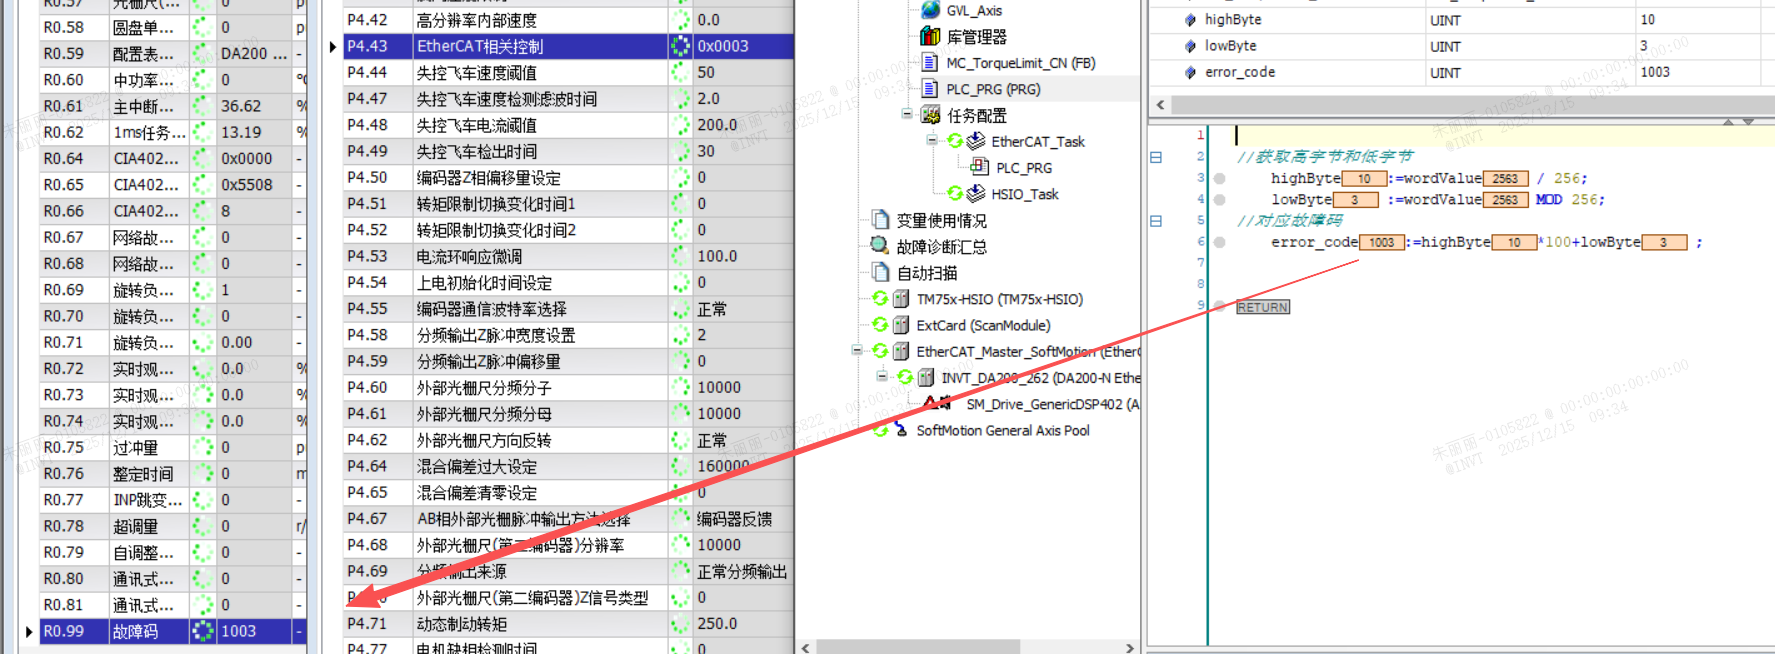Fold the code block at line 2

[x=1156, y=157]
